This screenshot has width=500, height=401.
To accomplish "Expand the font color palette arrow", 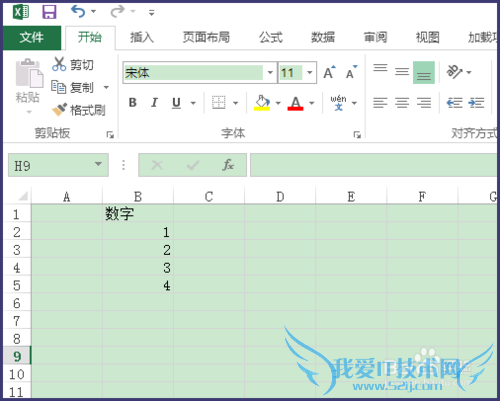I will [312, 103].
